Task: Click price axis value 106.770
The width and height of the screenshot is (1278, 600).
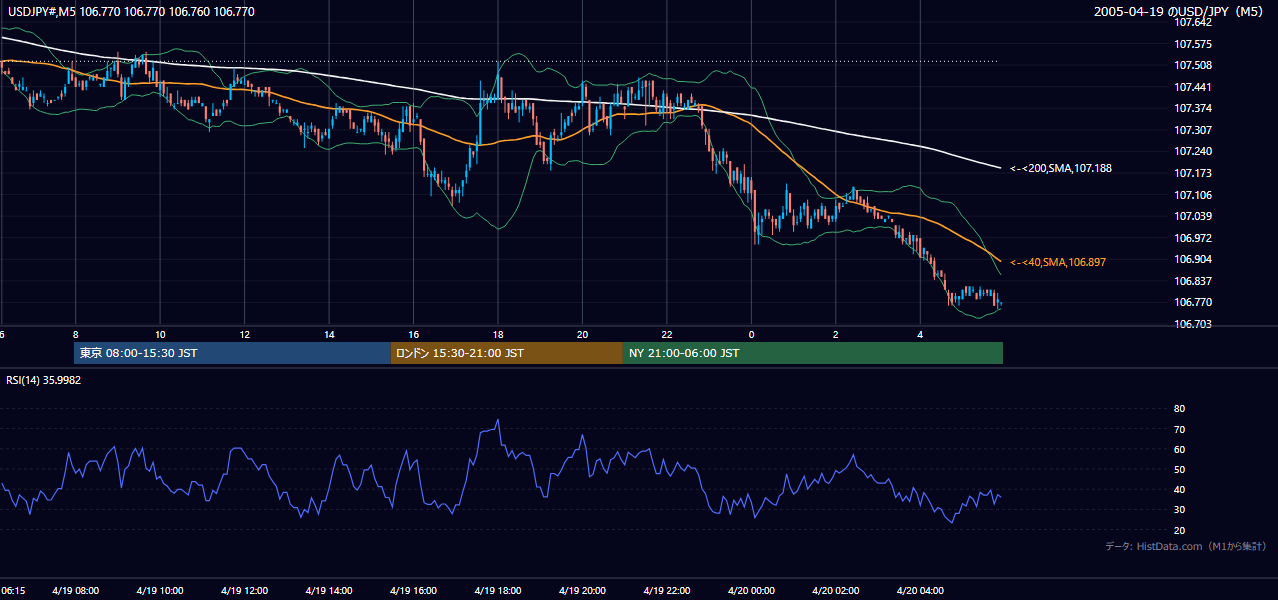Action: tap(1194, 302)
